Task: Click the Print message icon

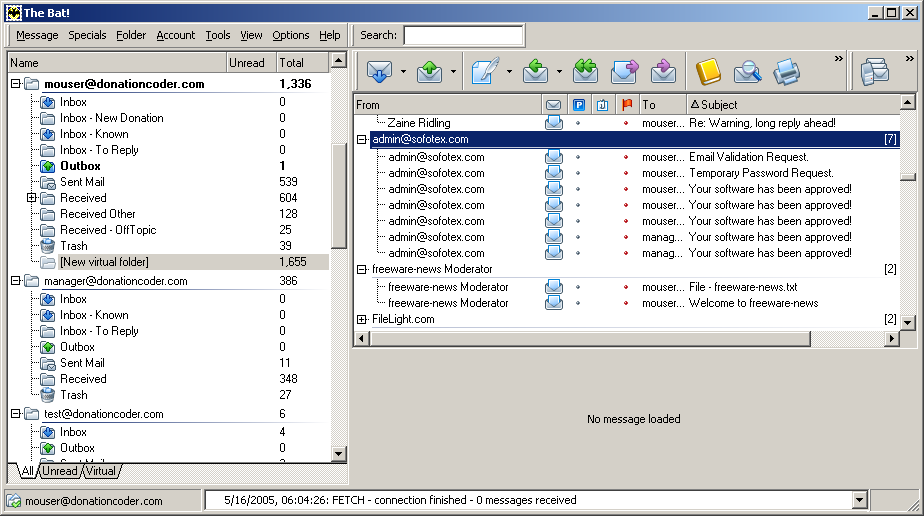Action: pyautogui.click(x=786, y=72)
